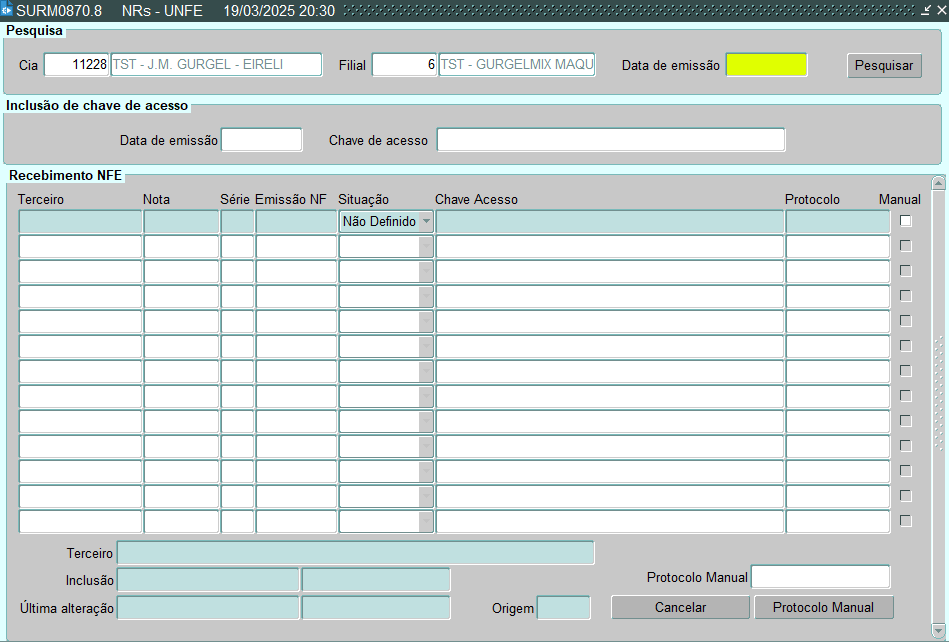
Task: Toggle the Manual checkbox in second row
Action: tap(906, 246)
